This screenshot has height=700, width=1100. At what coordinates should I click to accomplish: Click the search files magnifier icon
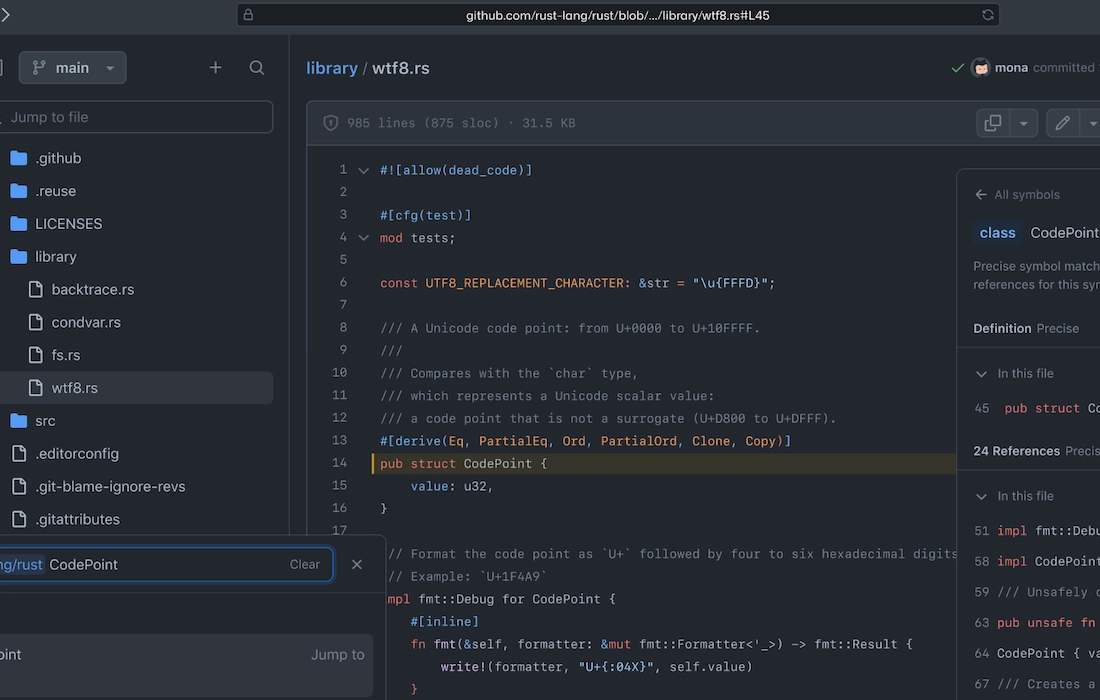pos(257,68)
